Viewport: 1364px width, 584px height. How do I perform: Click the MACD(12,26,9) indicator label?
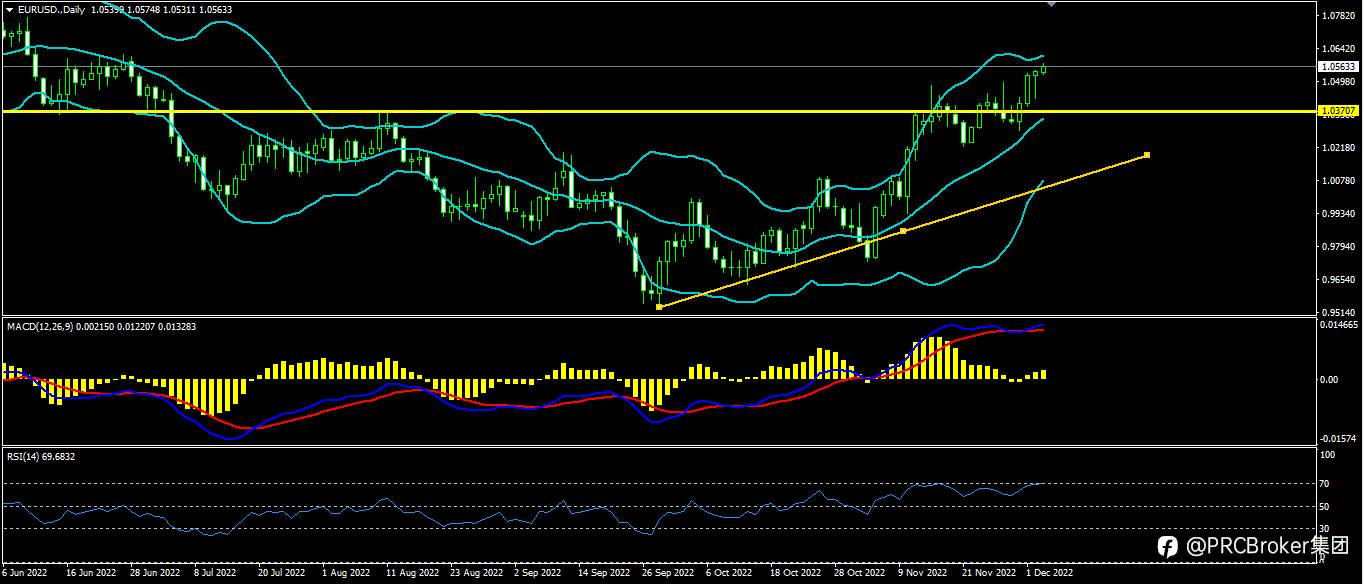click(42, 327)
